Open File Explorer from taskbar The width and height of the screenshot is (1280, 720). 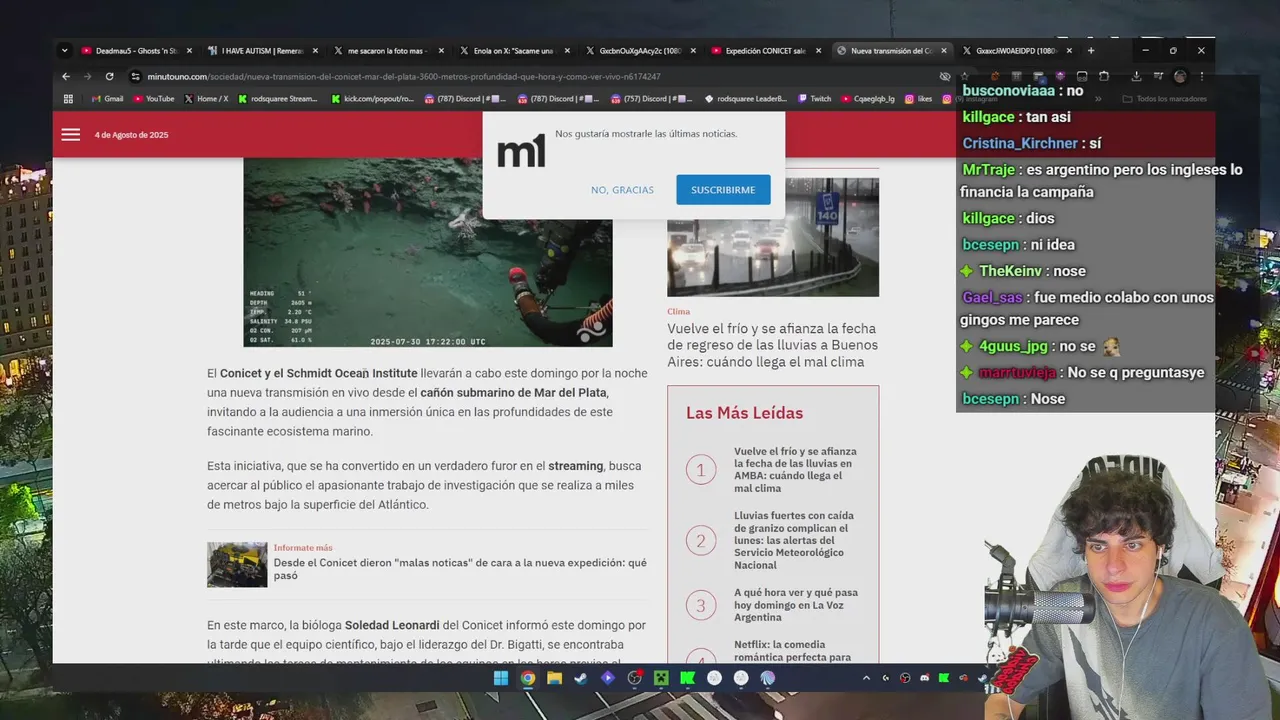point(554,678)
